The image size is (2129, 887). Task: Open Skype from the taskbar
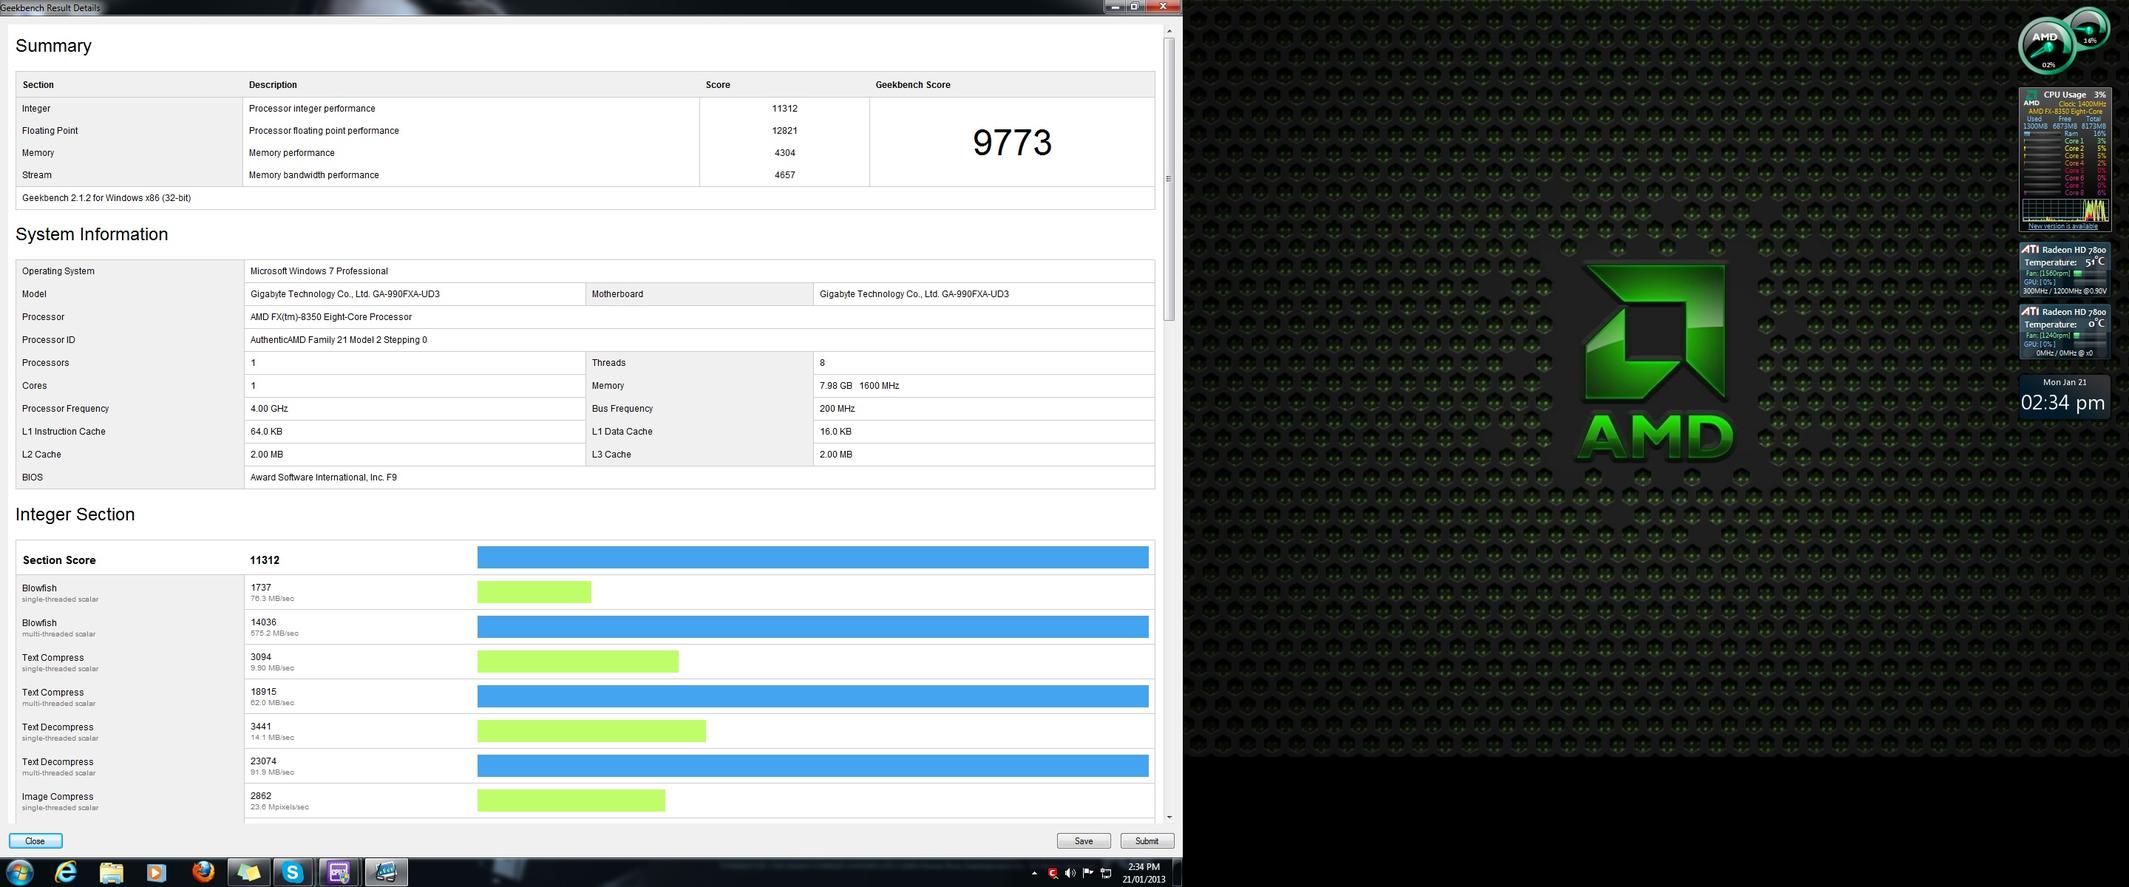293,872
